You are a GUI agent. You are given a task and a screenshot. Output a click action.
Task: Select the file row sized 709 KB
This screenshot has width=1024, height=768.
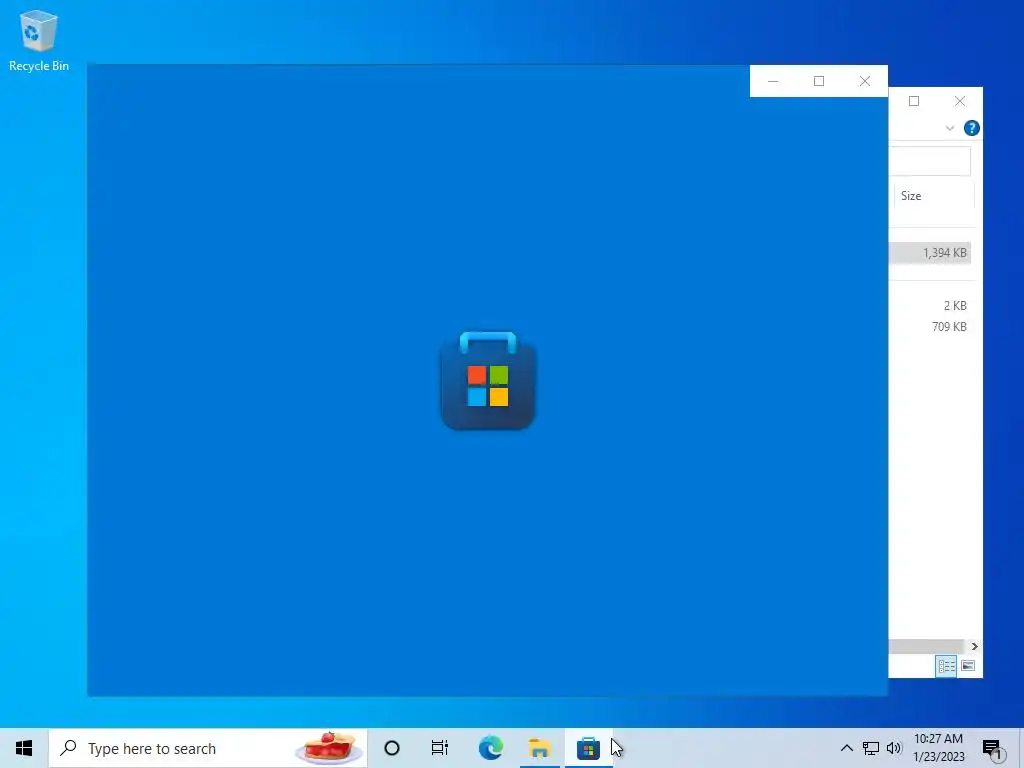(929, 327)
